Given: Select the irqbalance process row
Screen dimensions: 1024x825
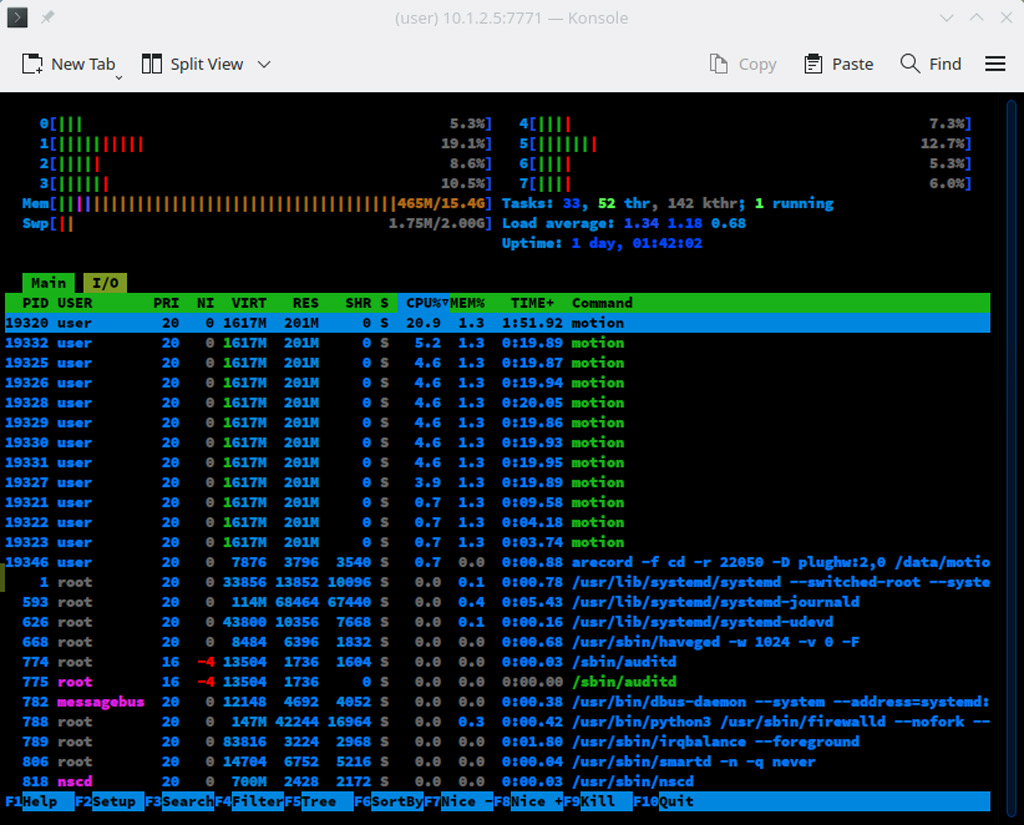Looking at the screenshot, I should pos(498,741).
